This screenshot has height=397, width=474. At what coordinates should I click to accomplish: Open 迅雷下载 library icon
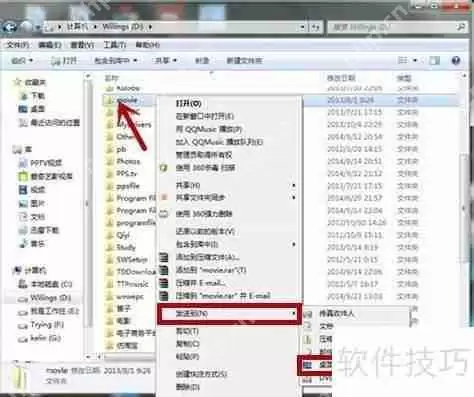pos(23,230)
